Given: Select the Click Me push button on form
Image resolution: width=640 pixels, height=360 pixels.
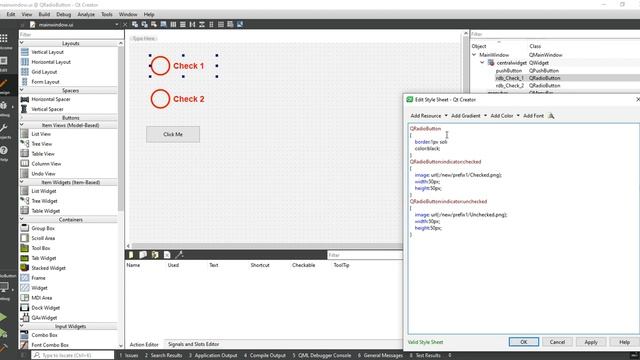Looking at the screenshot, I should pos(173,134).
